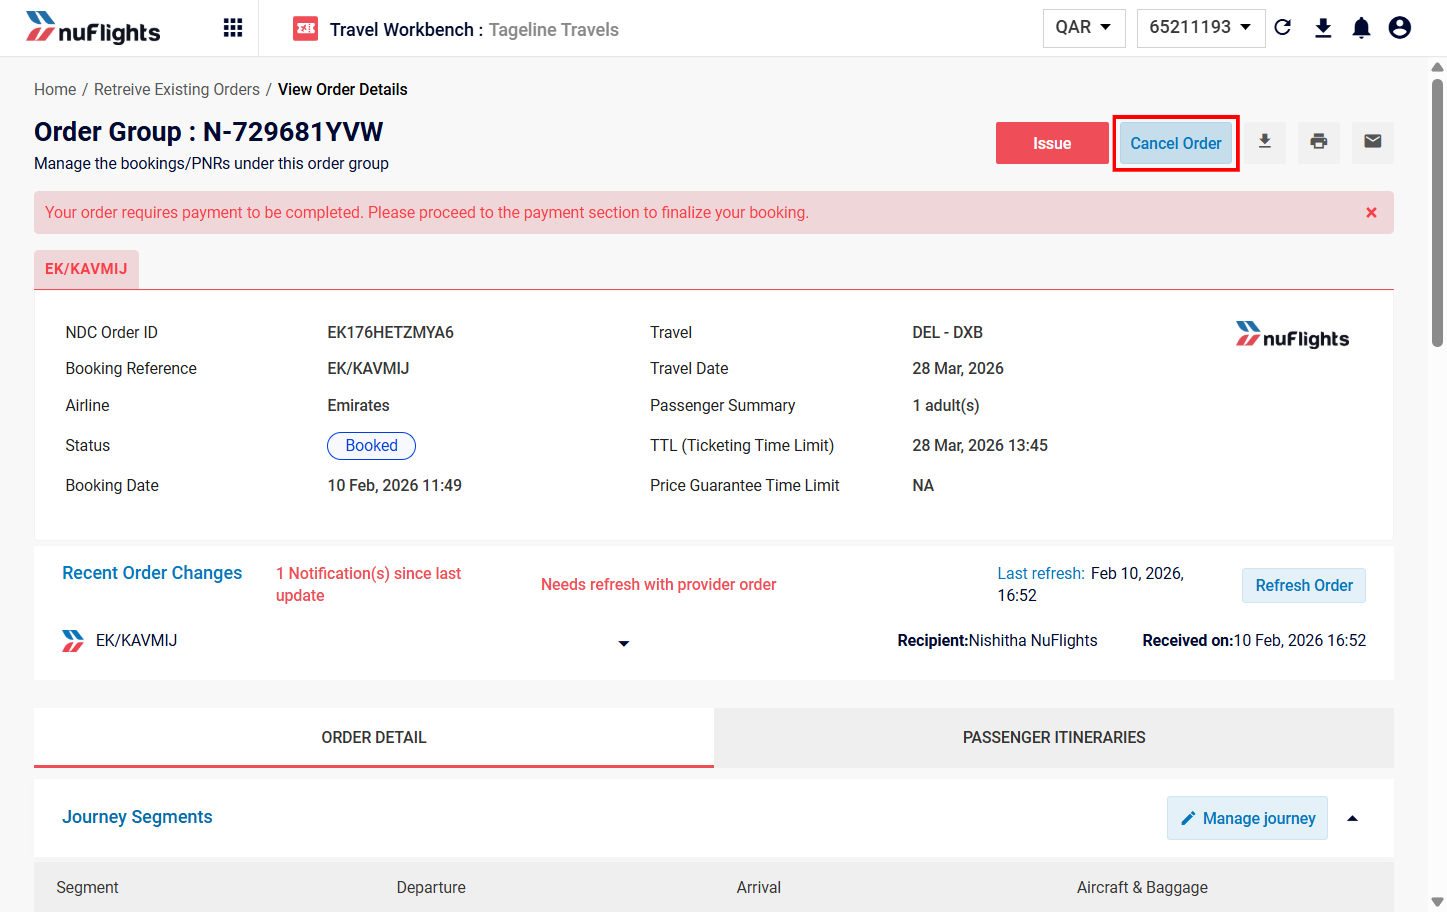Click the Travel Workbench red icon
Viewport: 1447px width, 912px height.
[305, 29]
